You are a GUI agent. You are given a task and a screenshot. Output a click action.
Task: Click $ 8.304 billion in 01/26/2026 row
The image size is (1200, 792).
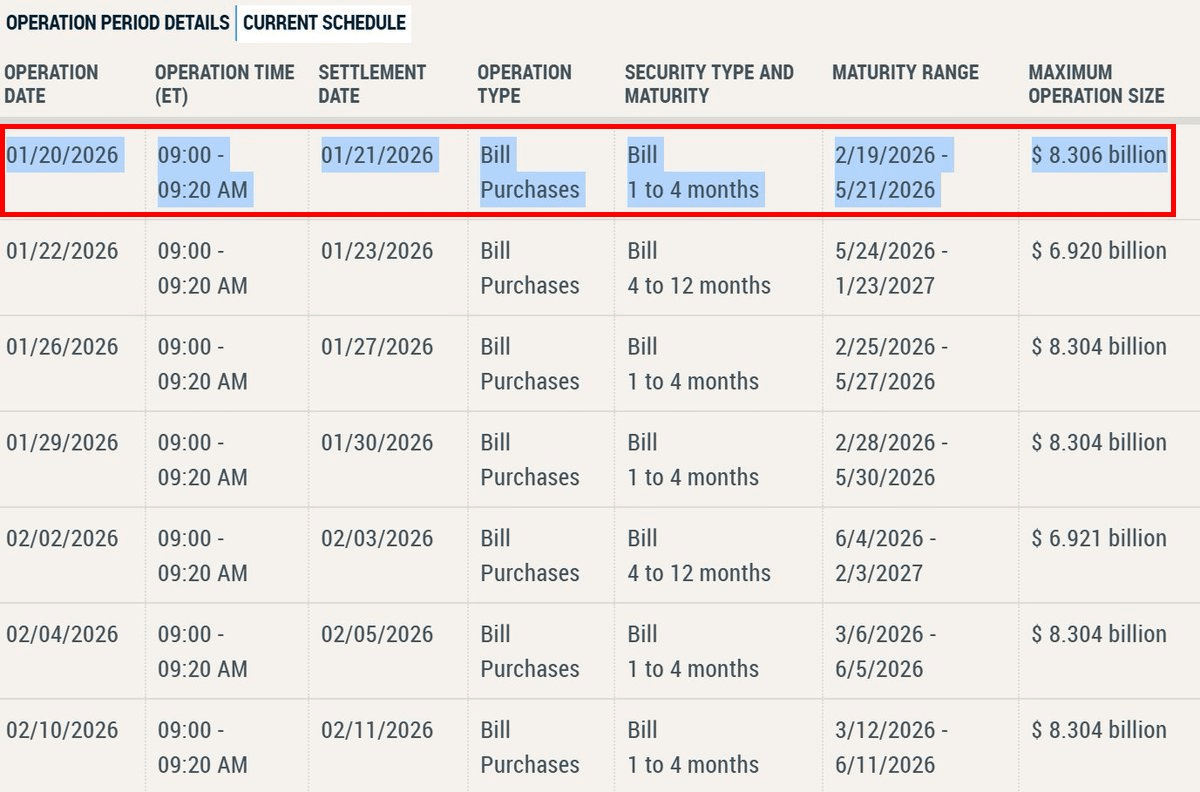1099,347
